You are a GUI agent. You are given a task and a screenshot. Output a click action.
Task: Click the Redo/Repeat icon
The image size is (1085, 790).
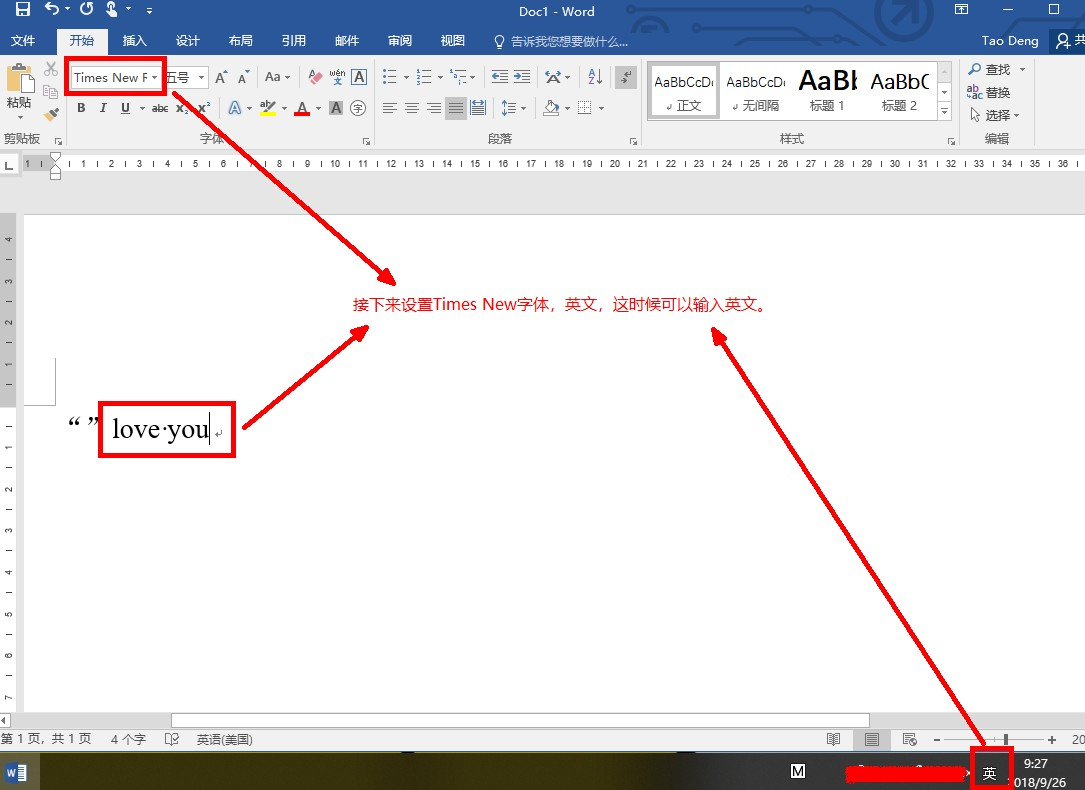click(86, 9)
